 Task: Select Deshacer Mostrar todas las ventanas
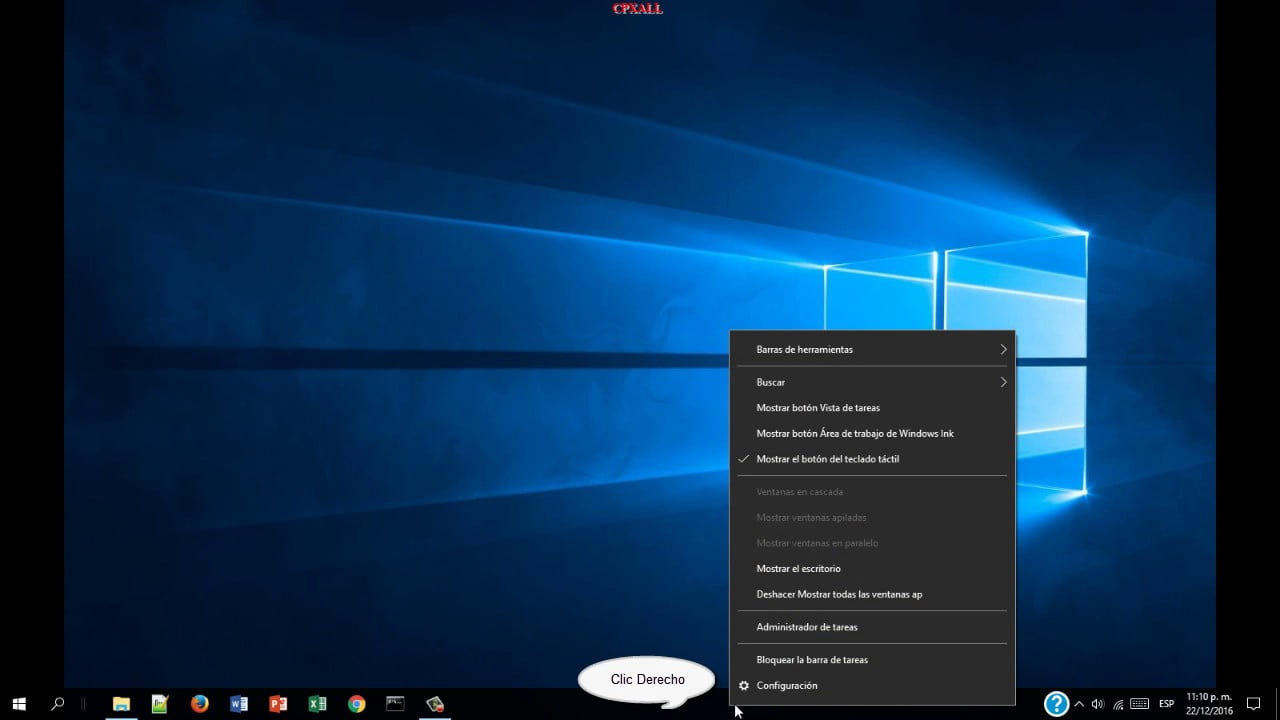coord(872,594)
